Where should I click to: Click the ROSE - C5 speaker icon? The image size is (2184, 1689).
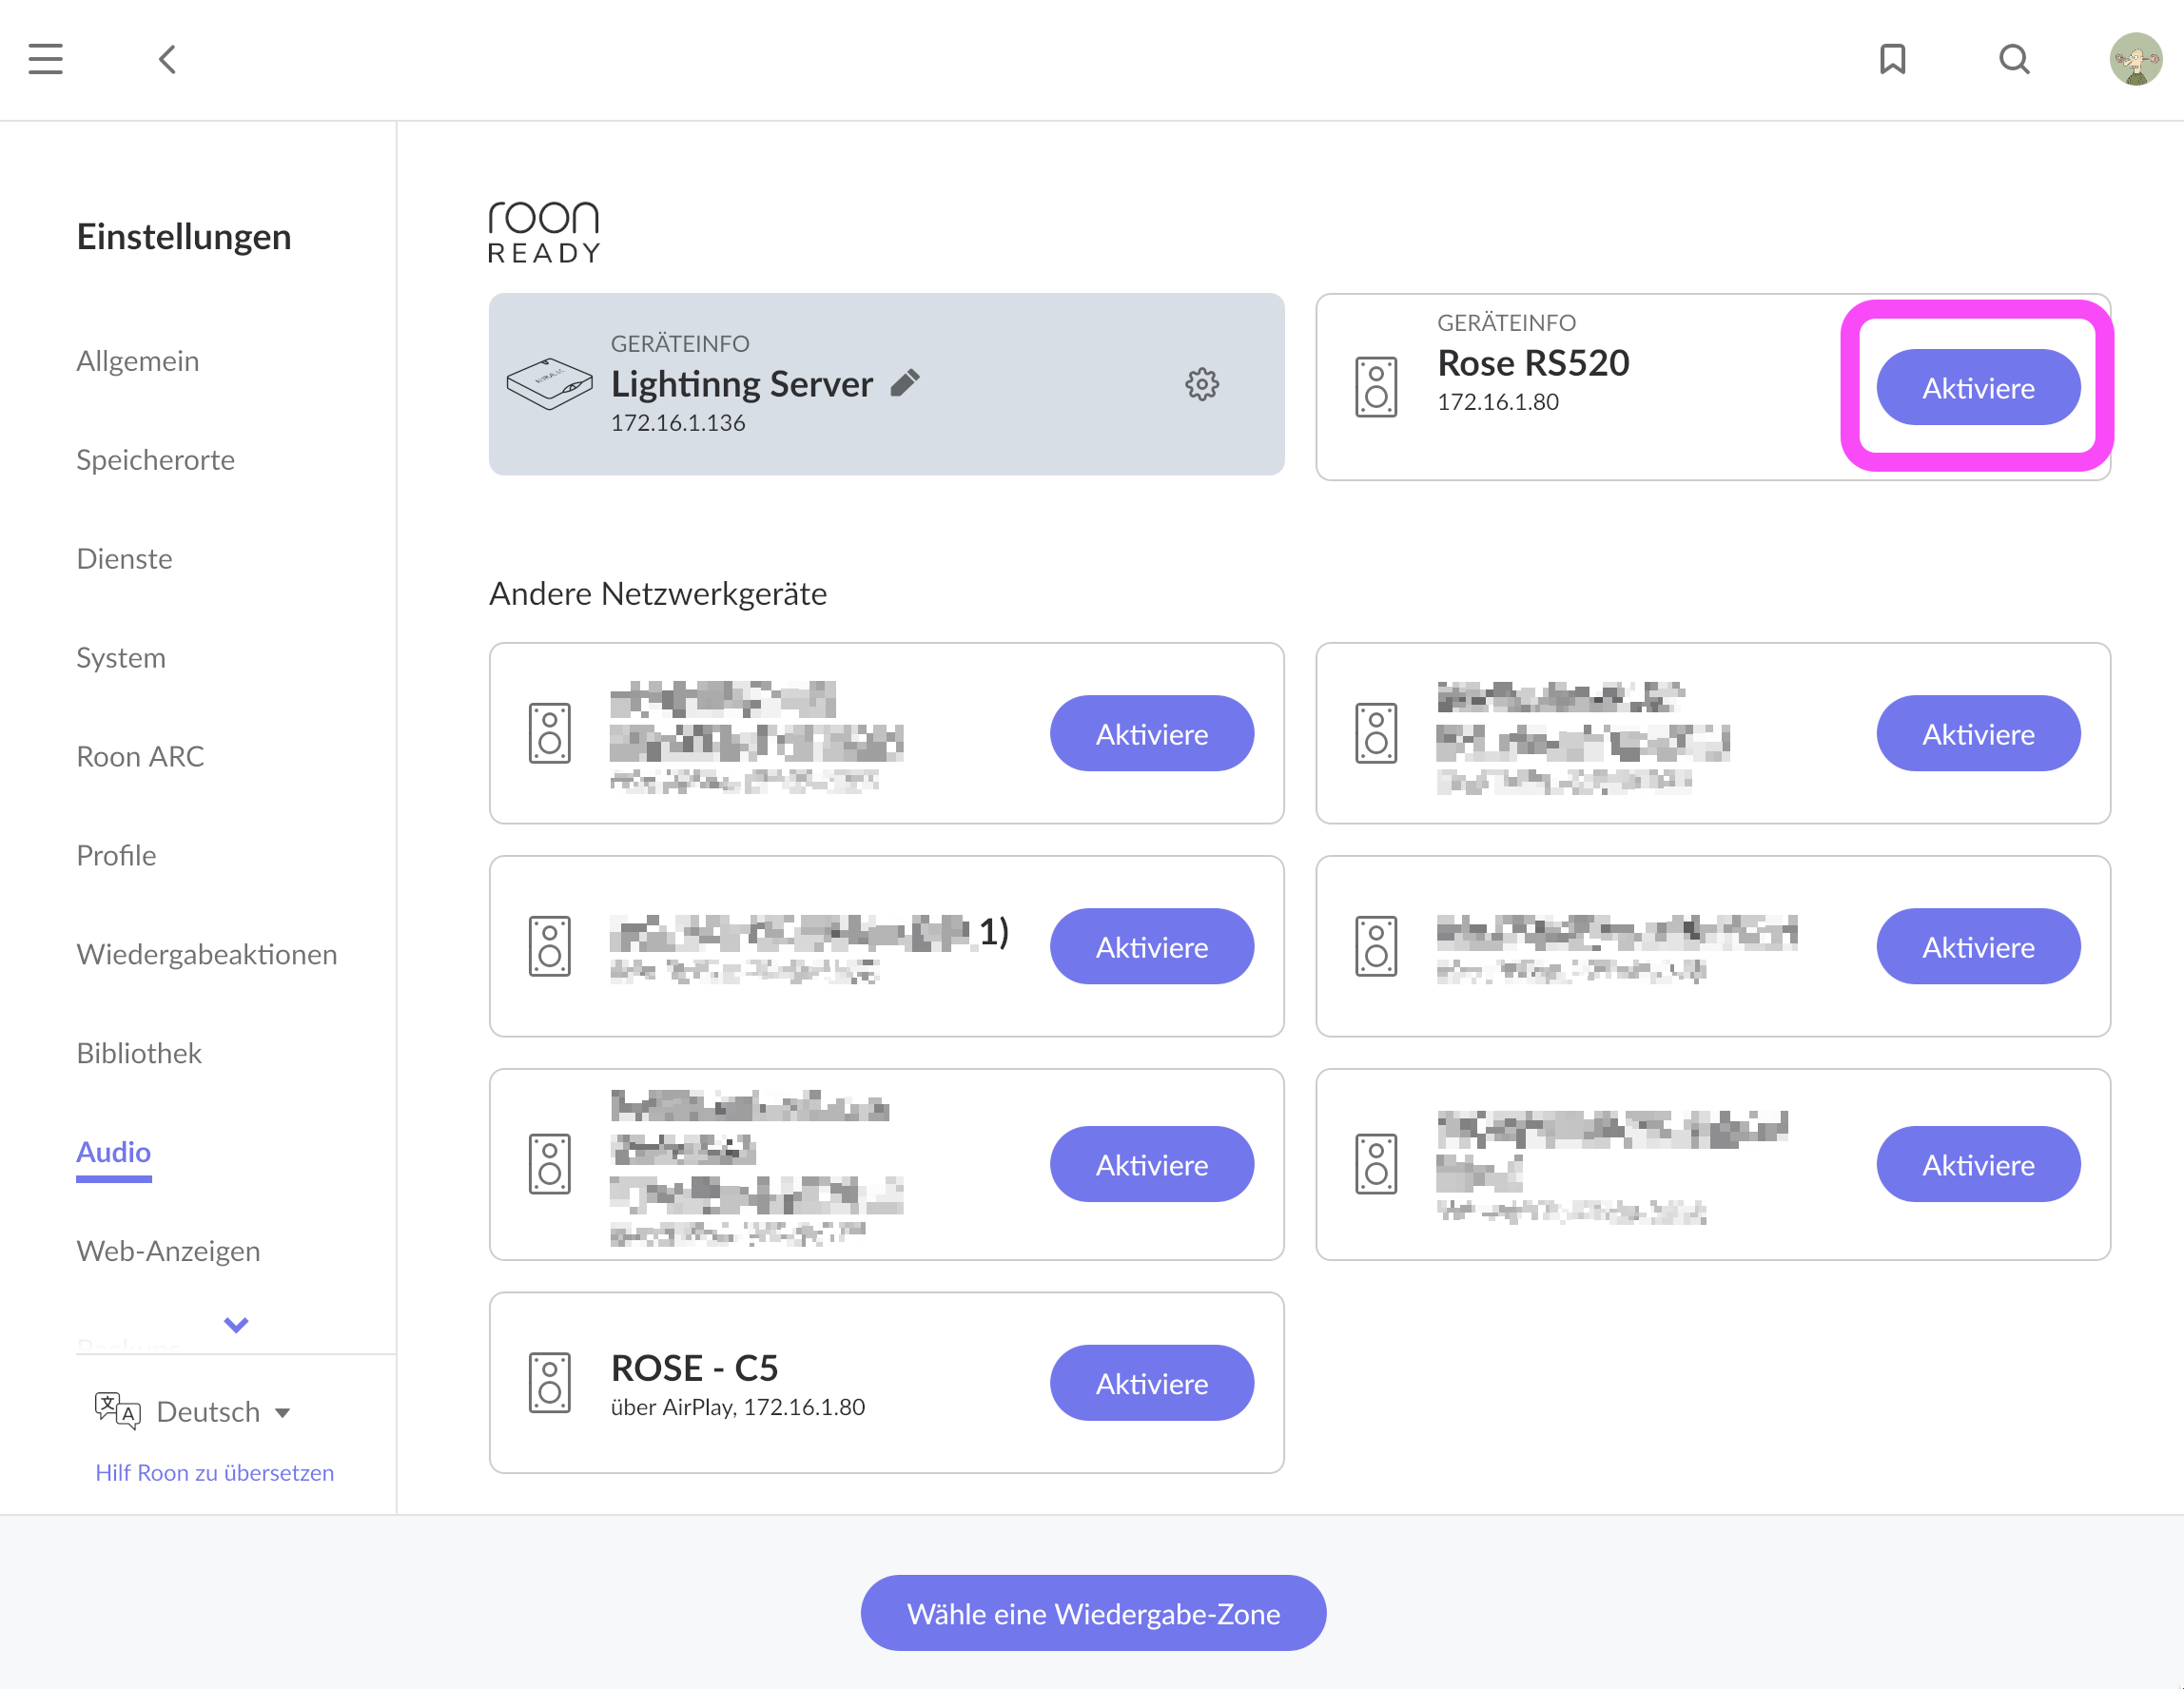549,1383
